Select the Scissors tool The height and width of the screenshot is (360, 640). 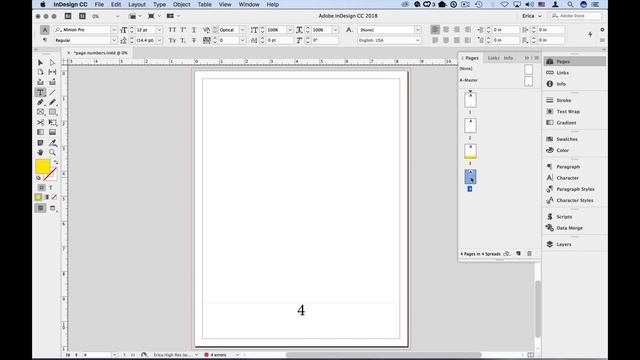(x=40, y=122)
